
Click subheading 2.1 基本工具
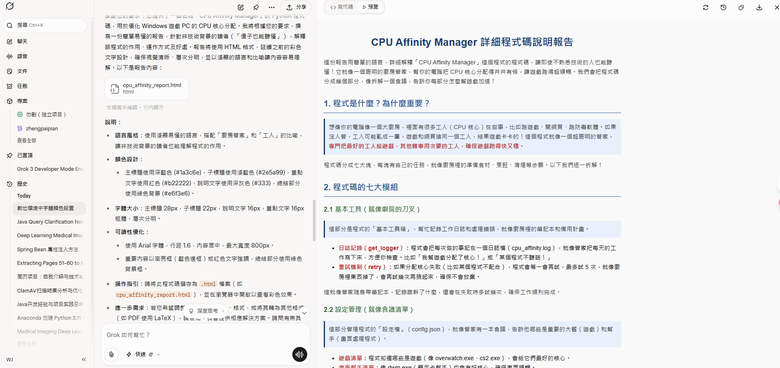coord(373,209)
